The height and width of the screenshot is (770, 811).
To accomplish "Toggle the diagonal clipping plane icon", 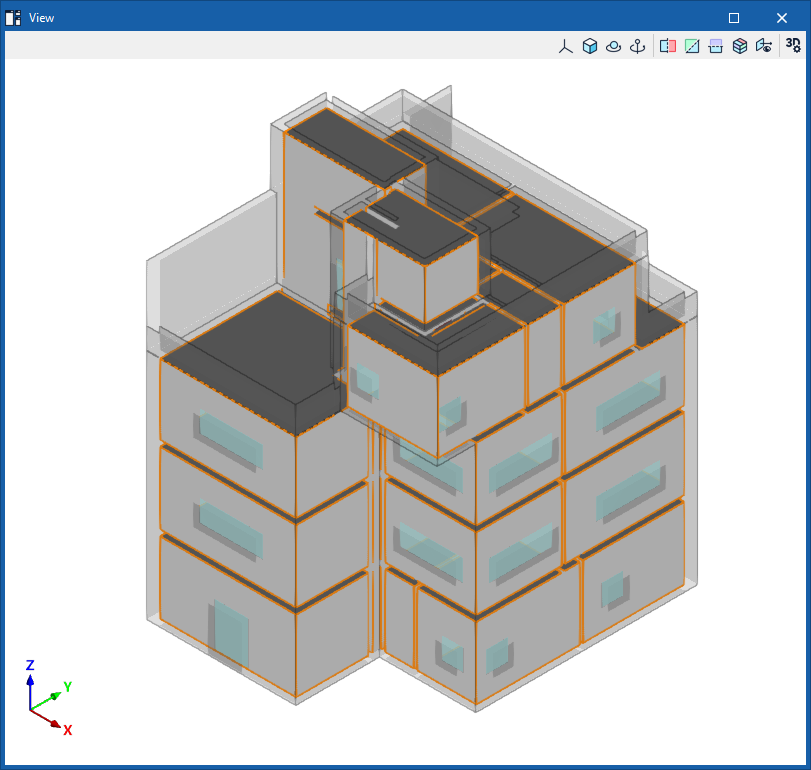I will click(692, 47).
